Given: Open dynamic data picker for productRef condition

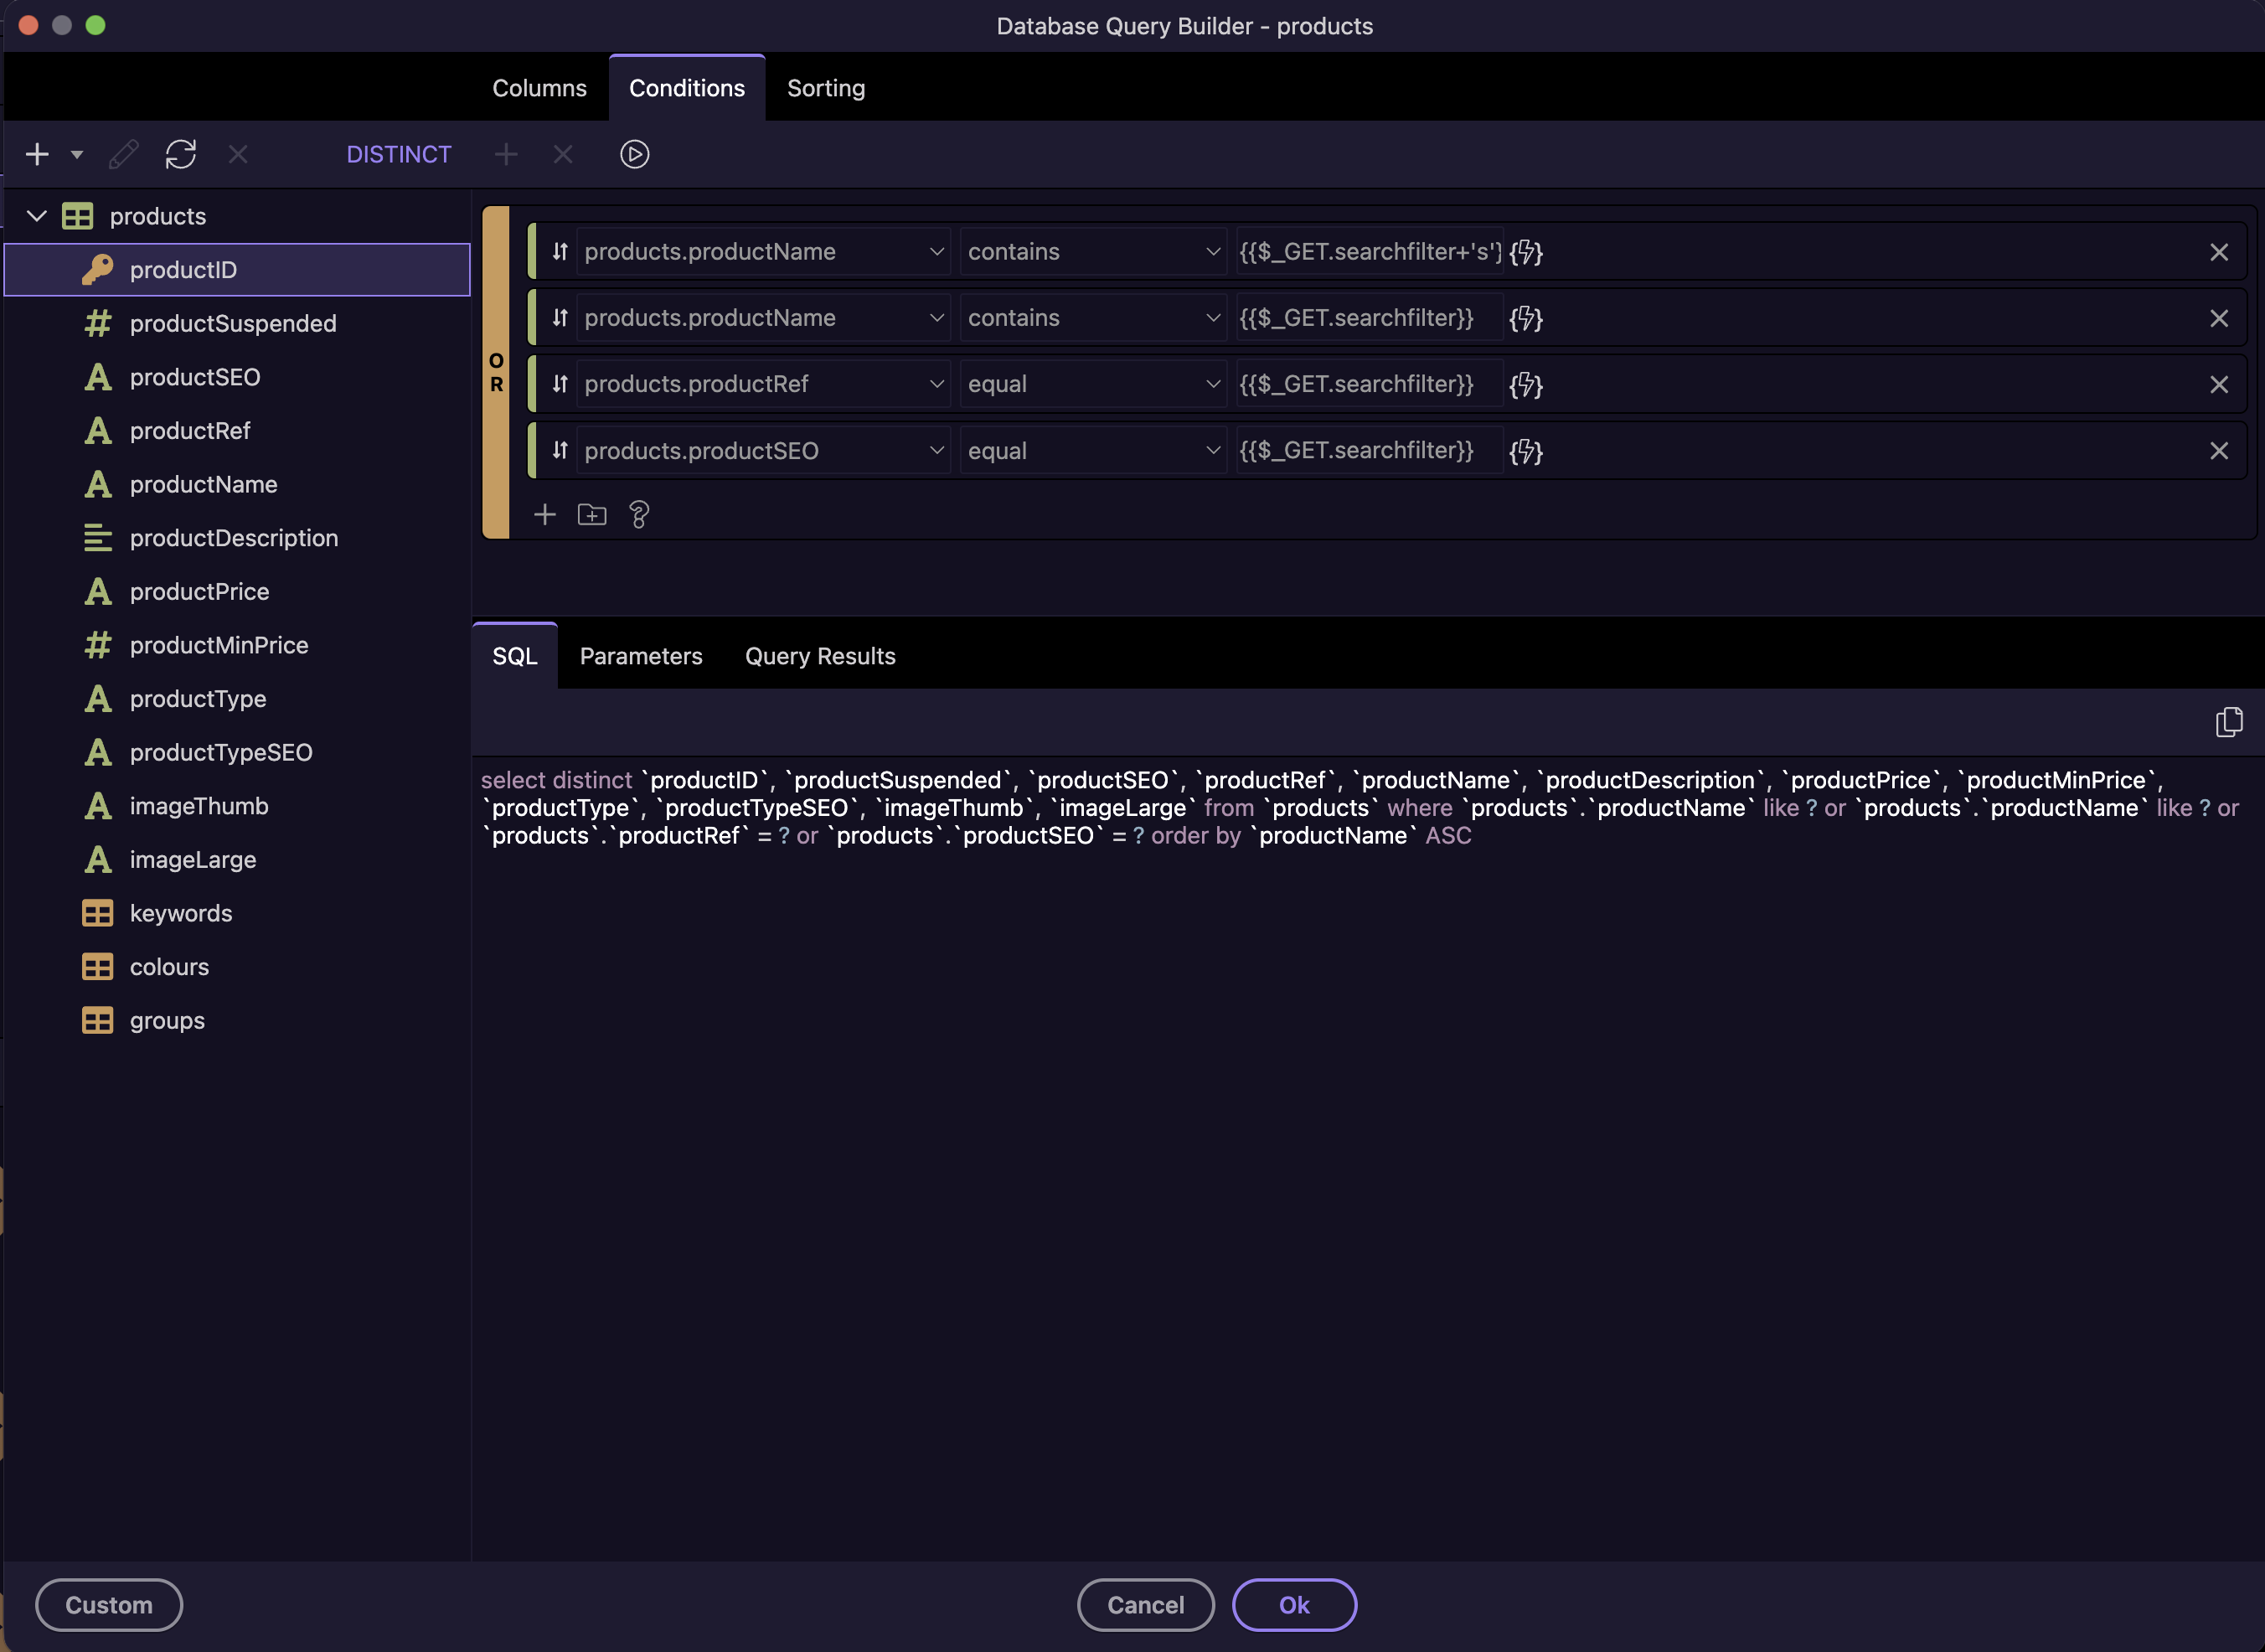Looking at the screenshot, I should tap(1525, 384).
